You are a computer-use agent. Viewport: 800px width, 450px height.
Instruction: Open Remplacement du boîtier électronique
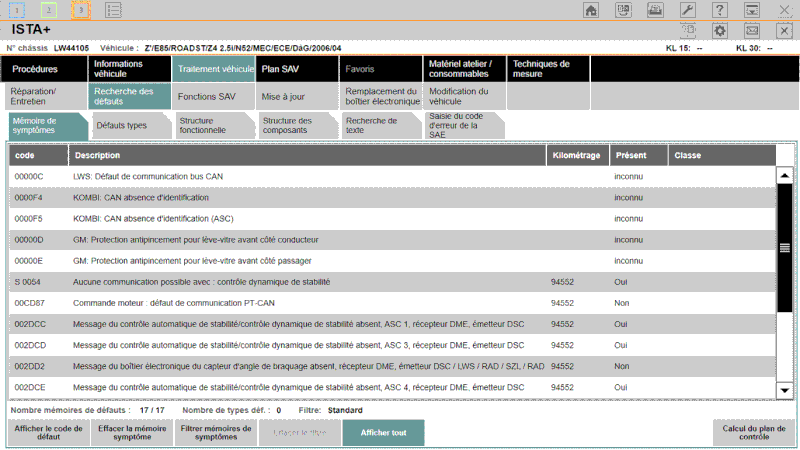(381, 96)
